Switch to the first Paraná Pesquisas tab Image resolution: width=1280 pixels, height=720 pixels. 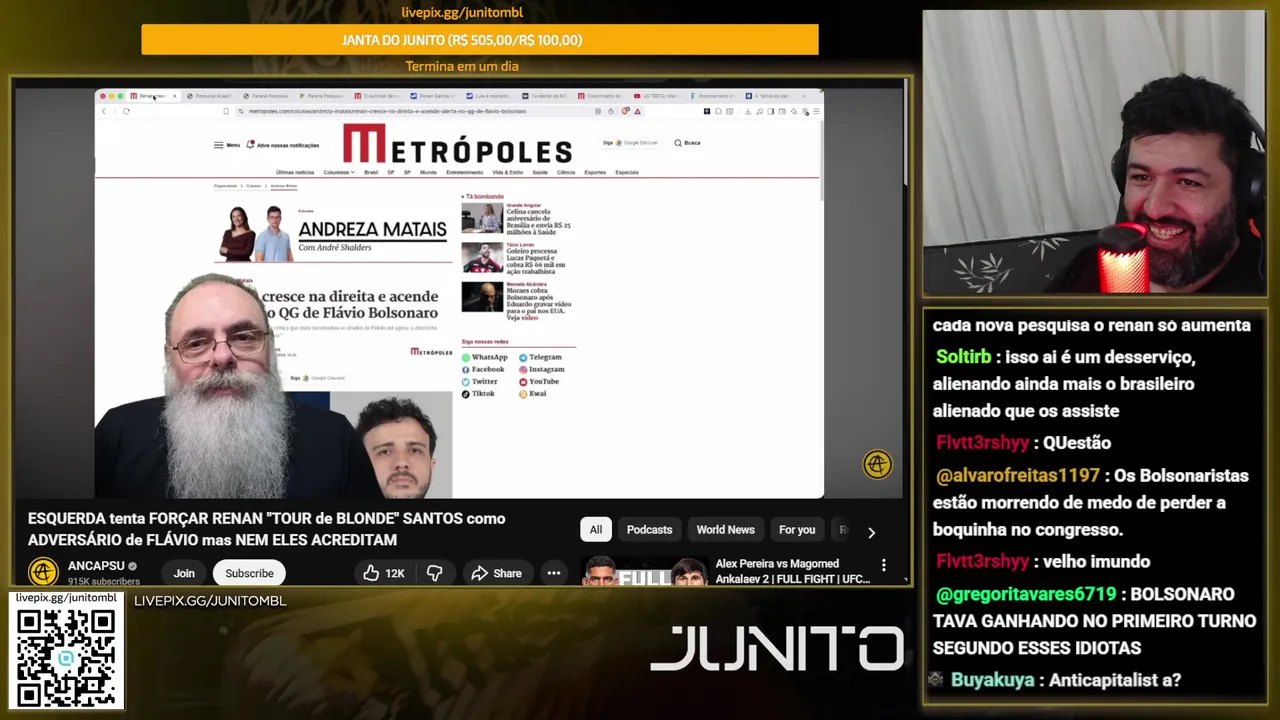pos(267,96)
